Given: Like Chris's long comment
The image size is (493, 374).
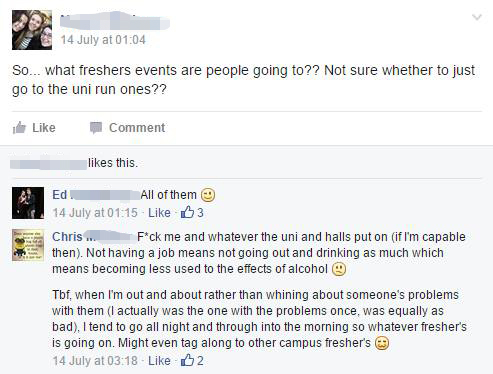Looking at the screenshot, I should pyautogui.click(x=159, y=361).
